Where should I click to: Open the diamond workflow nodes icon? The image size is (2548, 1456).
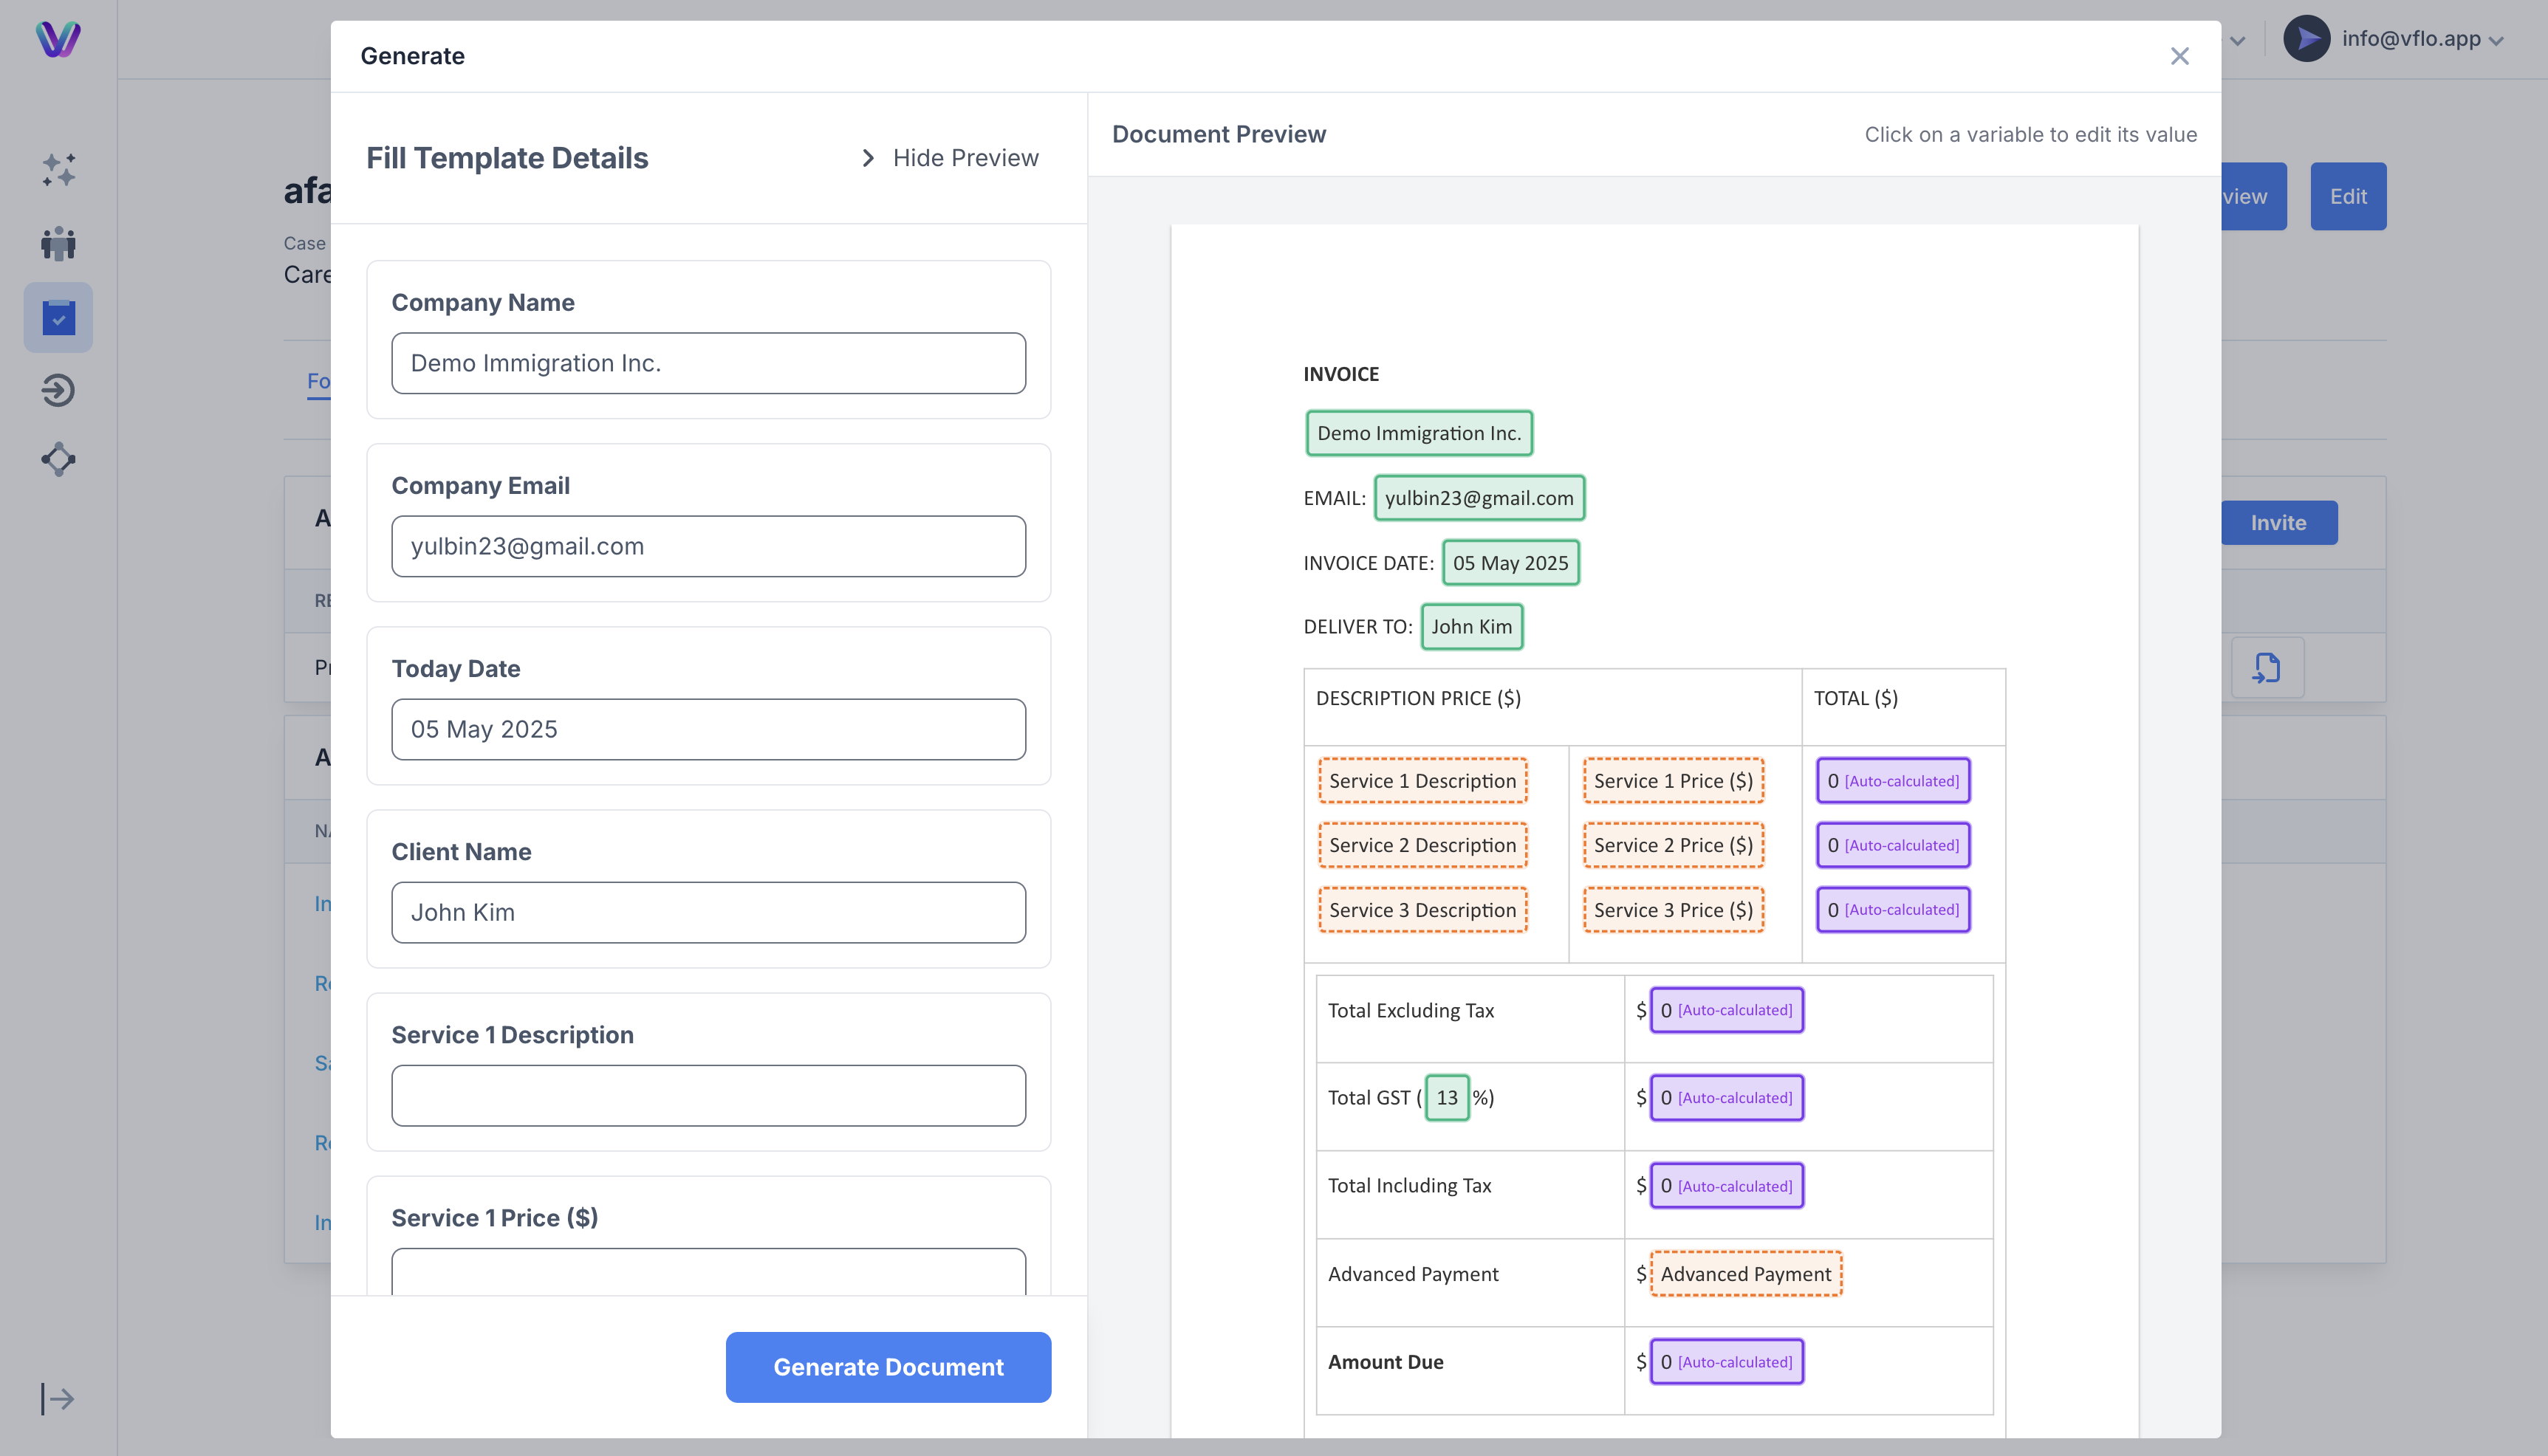coord(58,459)
